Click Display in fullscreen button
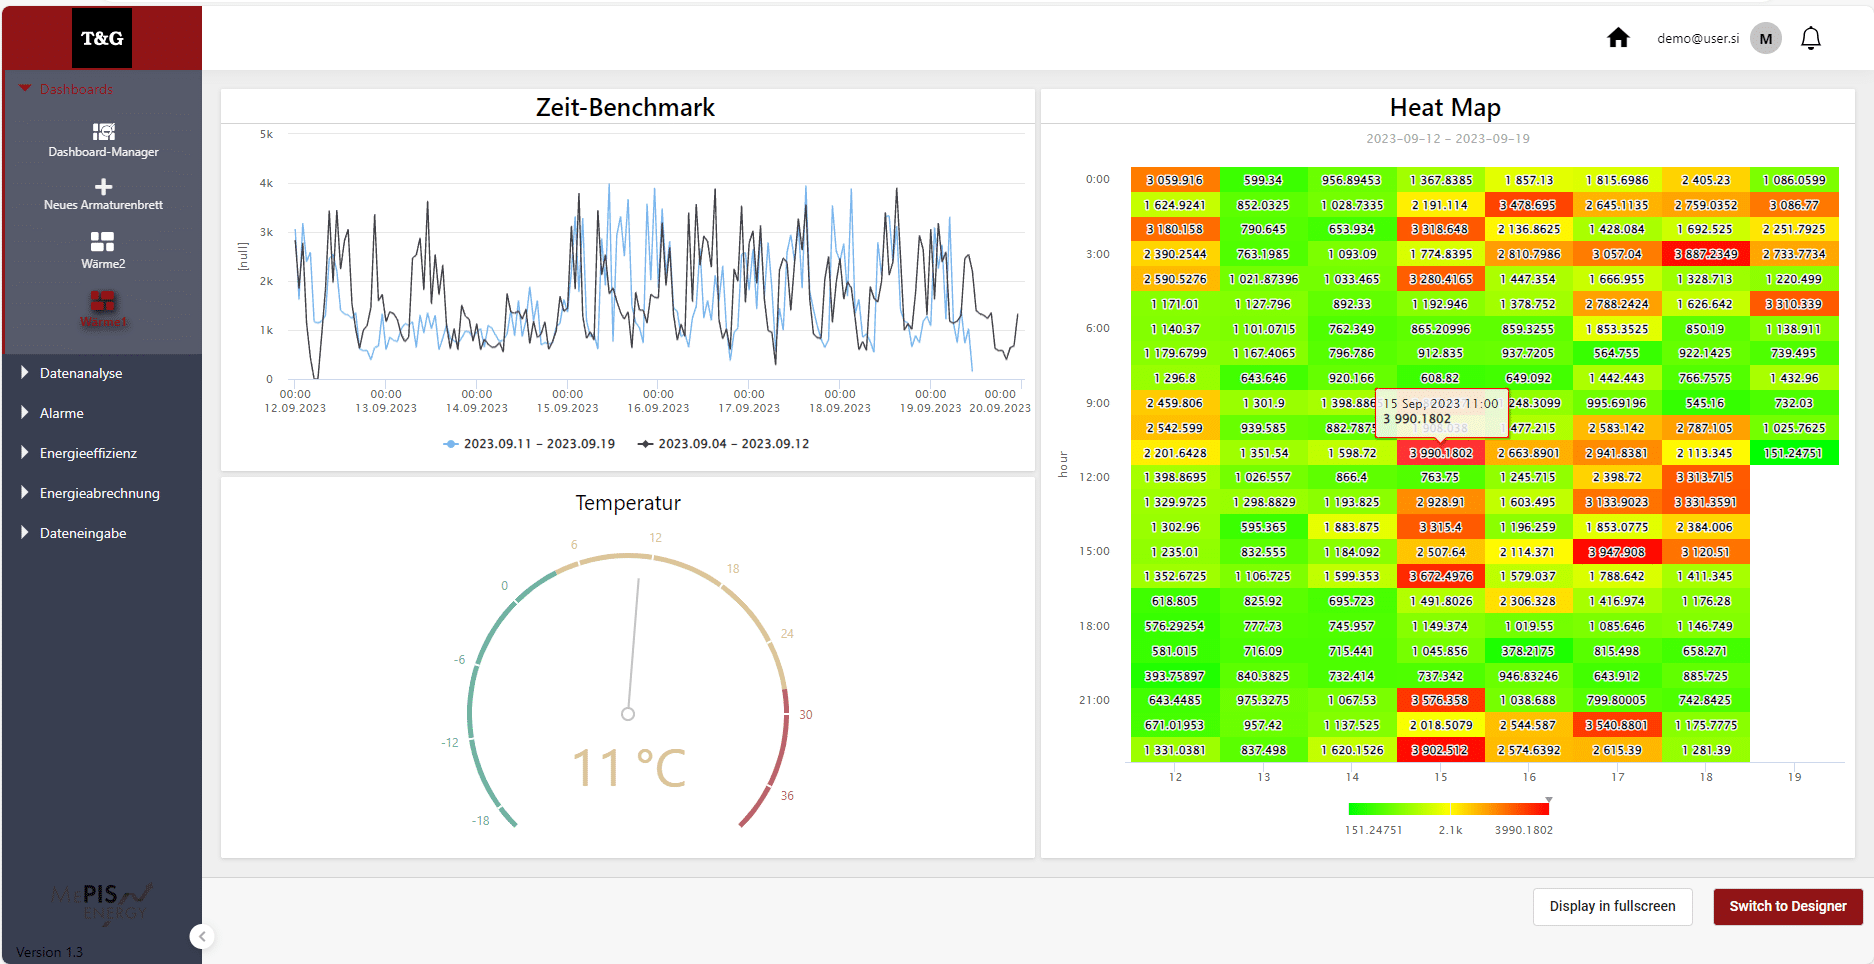The height and width of the screenshot is (964, 1874). (1612, 906)
